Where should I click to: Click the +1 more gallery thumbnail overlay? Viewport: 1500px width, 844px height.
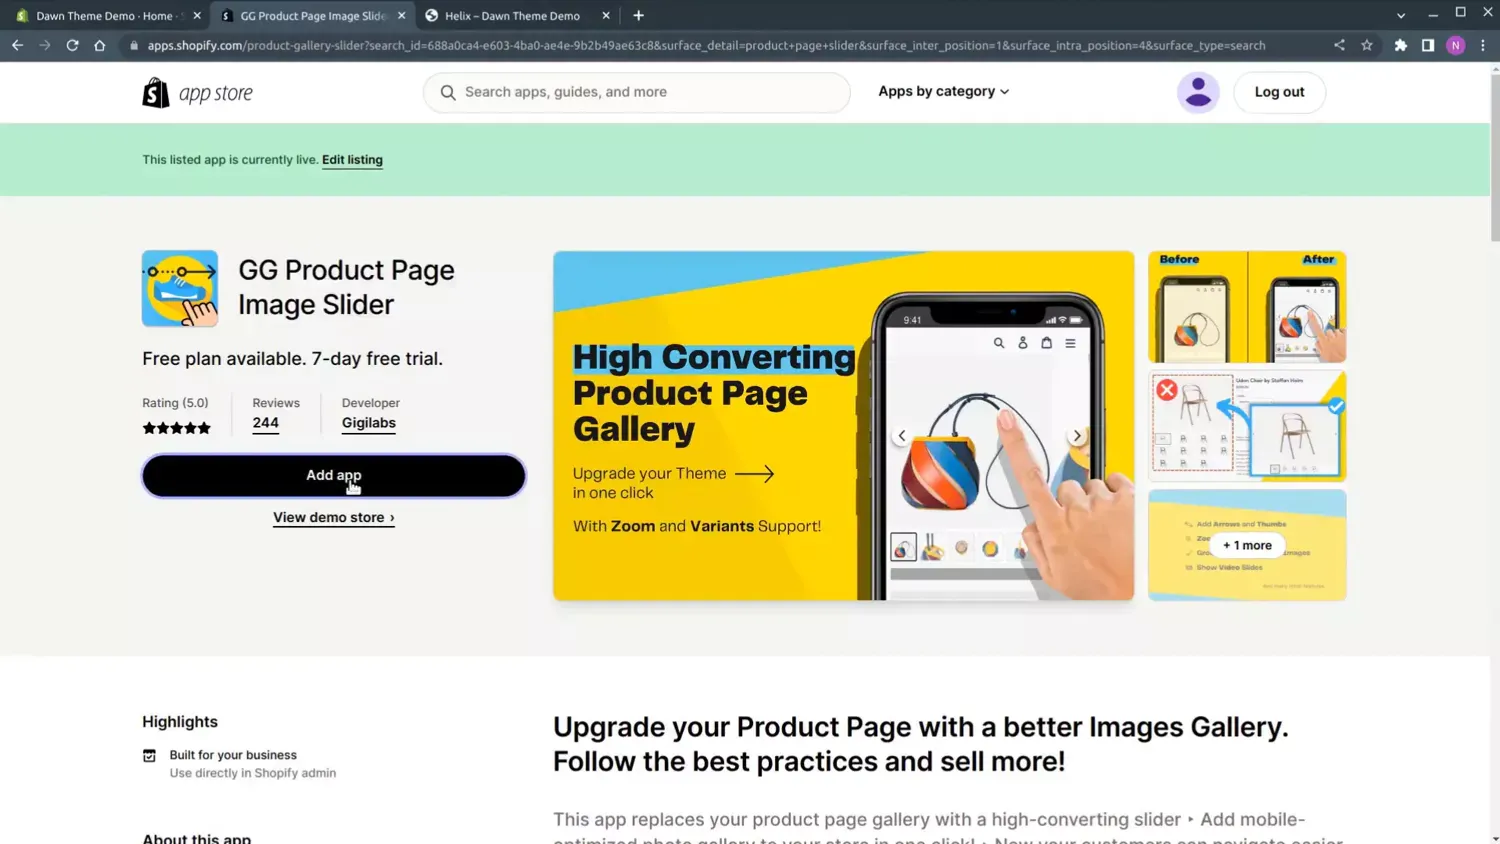pos(1246,545)
